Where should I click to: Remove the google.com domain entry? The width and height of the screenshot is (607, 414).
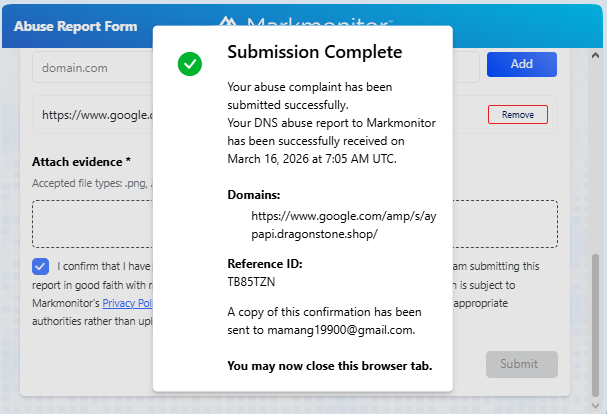point(517,115)
